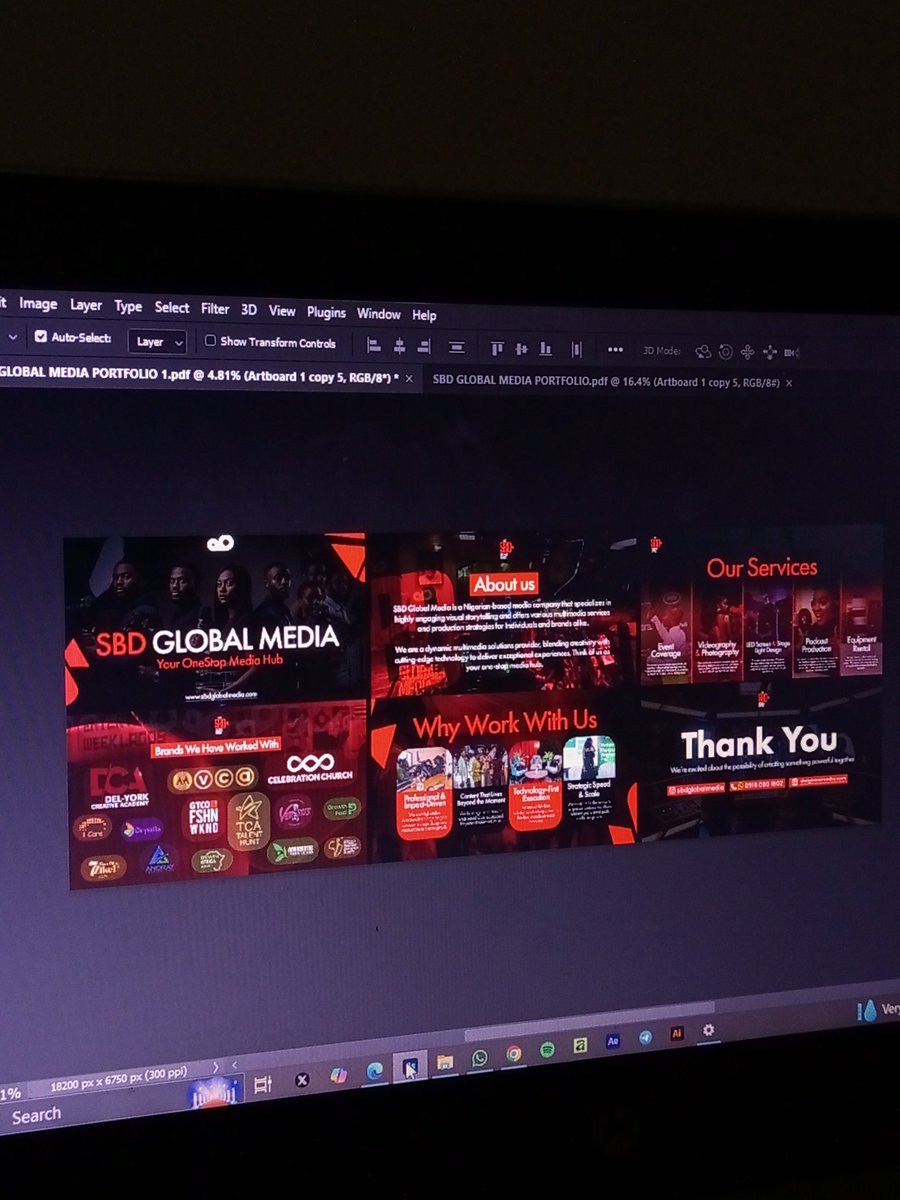Open the Plugins menu

pyautogui.click(x=326, y=312)
